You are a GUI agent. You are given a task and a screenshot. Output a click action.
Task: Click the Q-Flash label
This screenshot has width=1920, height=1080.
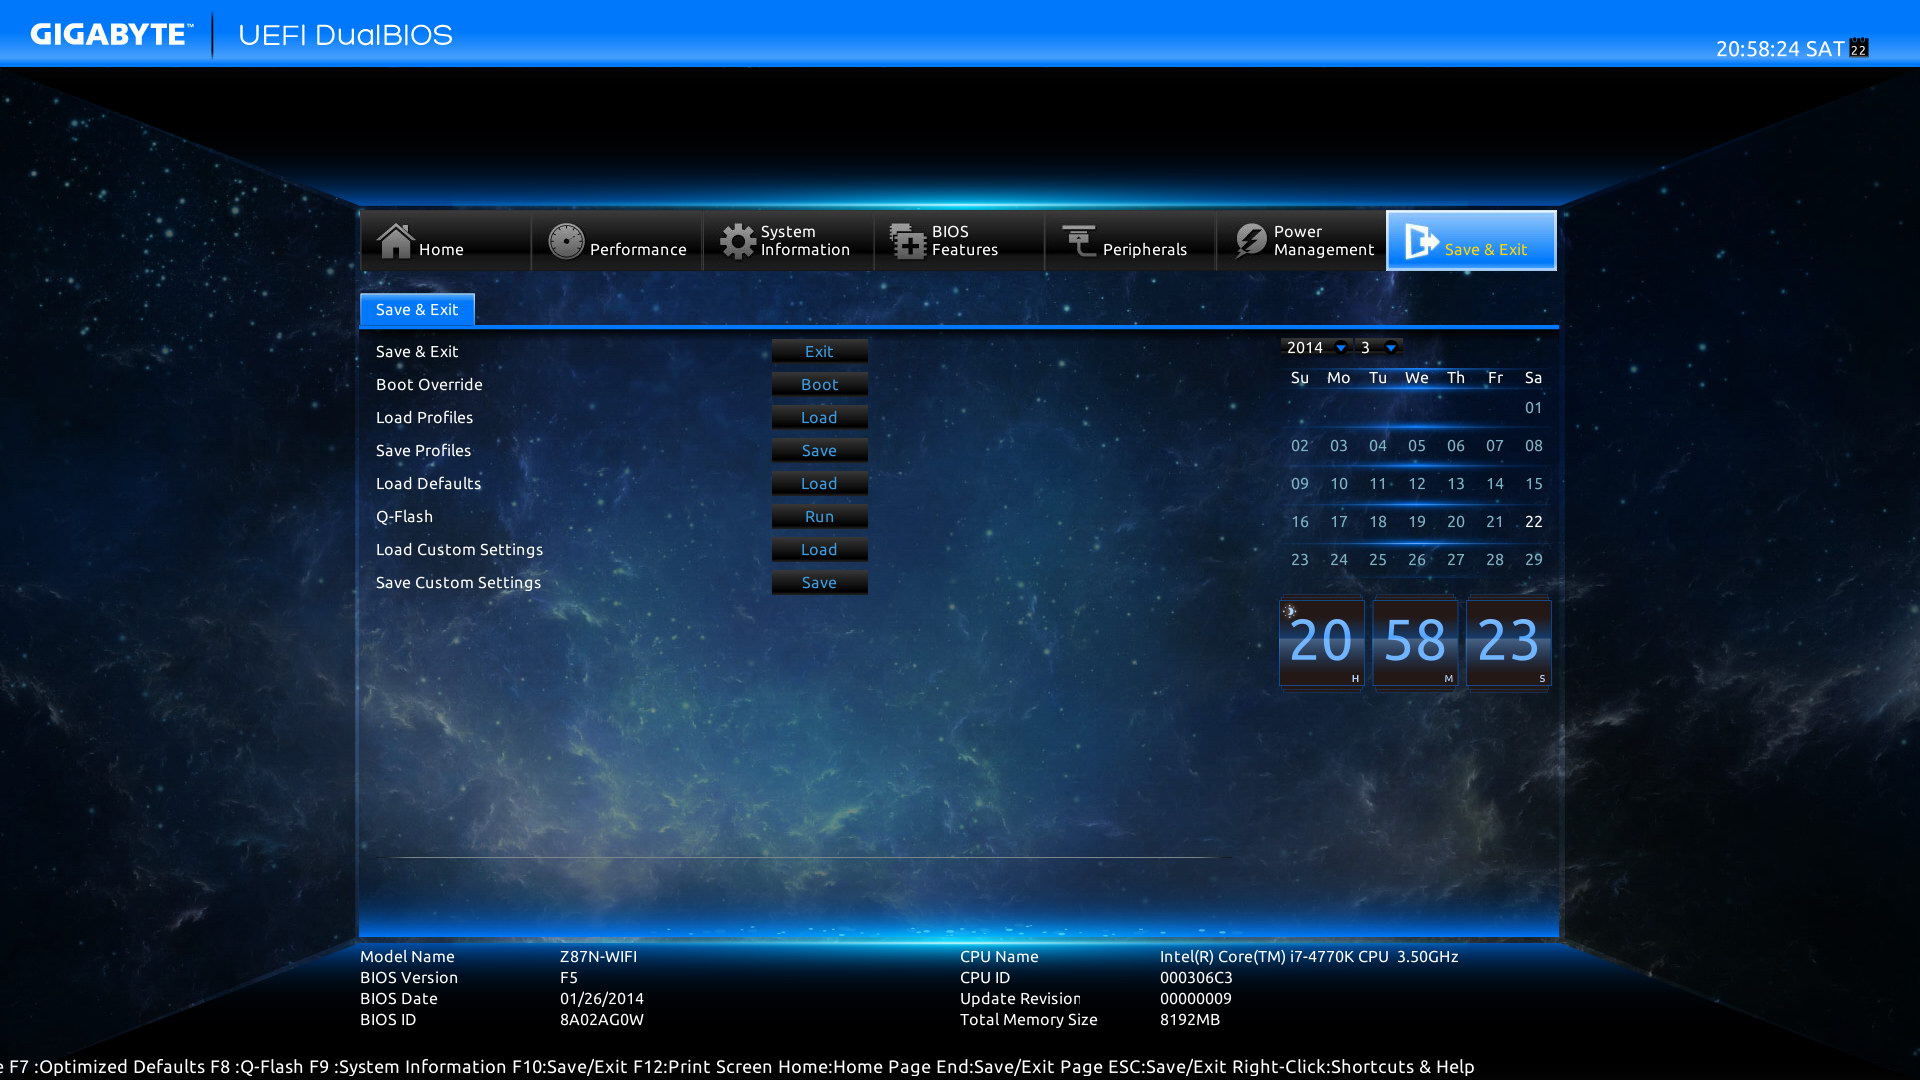404,517
